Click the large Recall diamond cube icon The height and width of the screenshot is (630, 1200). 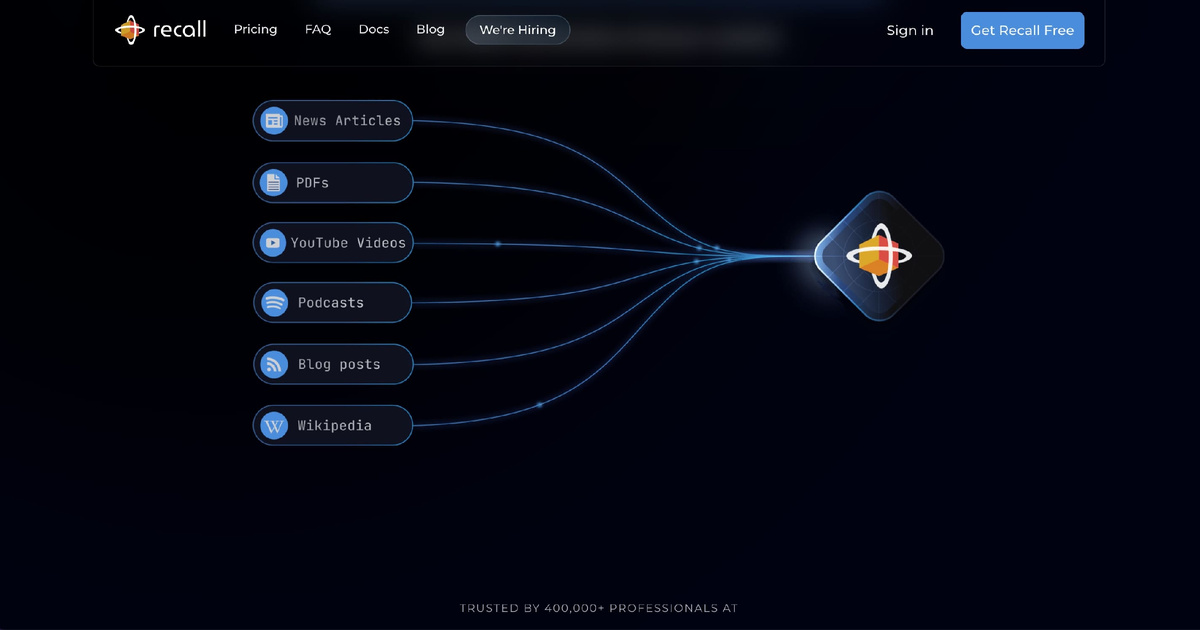(x=879, y=256)
